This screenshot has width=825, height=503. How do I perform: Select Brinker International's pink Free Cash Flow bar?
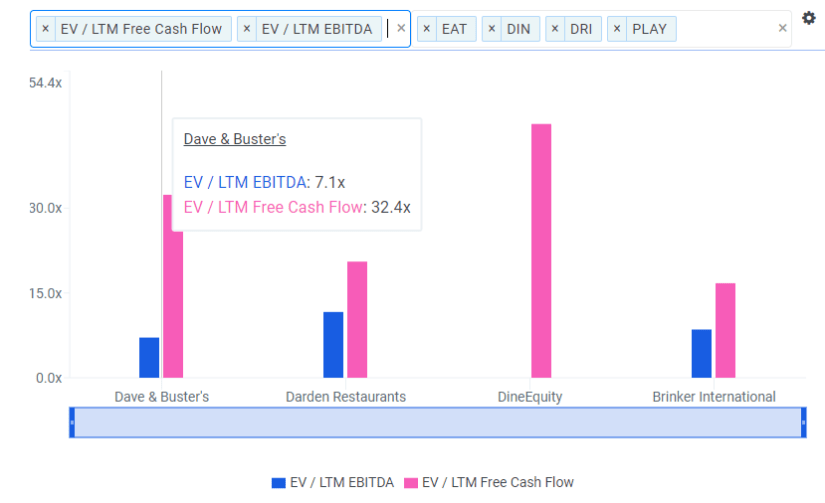725,330
